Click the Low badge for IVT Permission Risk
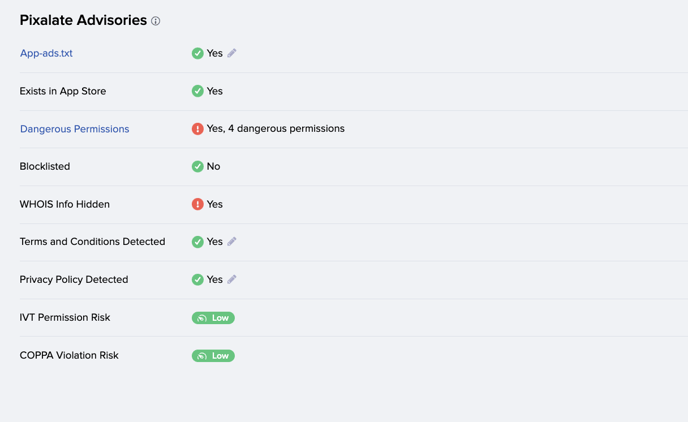Screen dimensions: 688x422 point(213,318)
